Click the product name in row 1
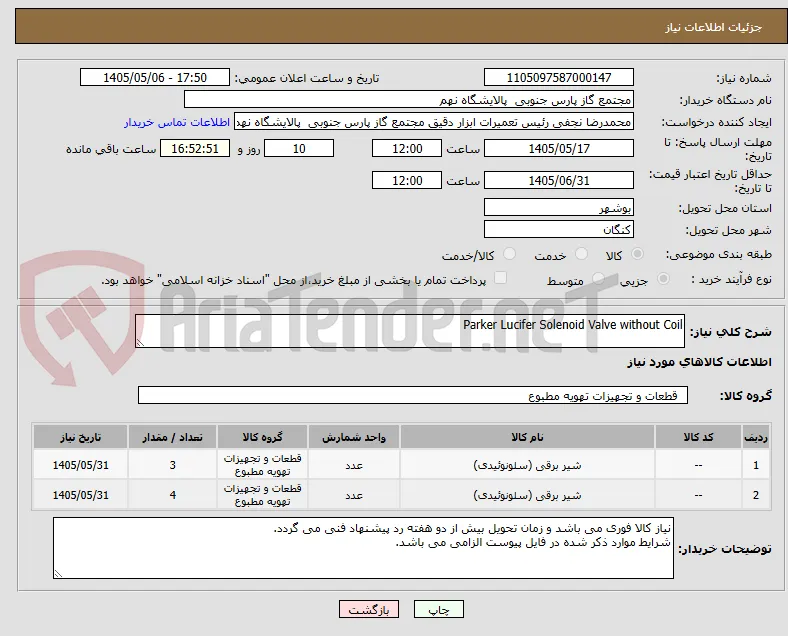The height and width of the screenshot is (636, 788). coord(527,465)
